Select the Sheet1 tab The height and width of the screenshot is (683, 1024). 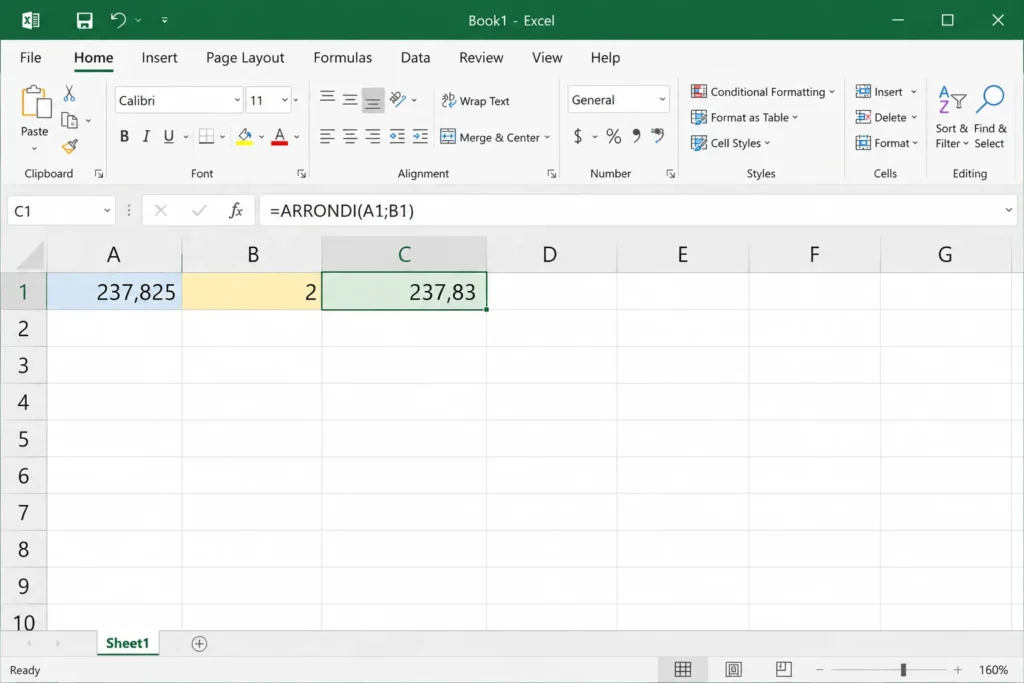coord(127,643)
